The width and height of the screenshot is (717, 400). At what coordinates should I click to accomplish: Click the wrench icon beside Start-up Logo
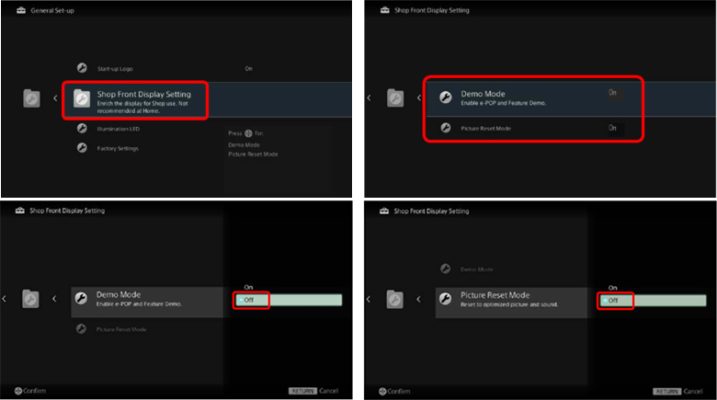point(82,68)
